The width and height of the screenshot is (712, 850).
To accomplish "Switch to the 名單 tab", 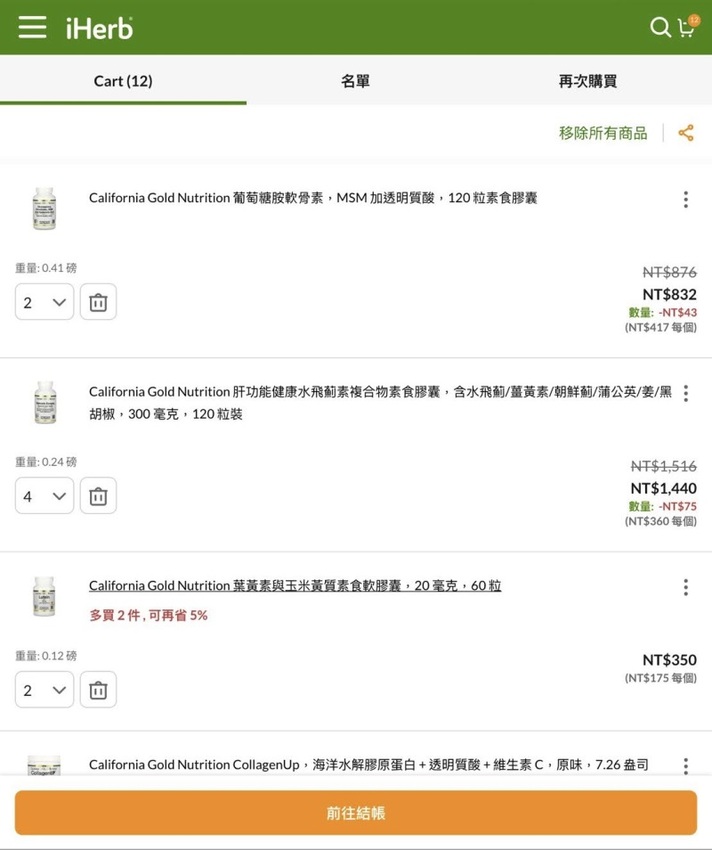I will tap(355, 81).
